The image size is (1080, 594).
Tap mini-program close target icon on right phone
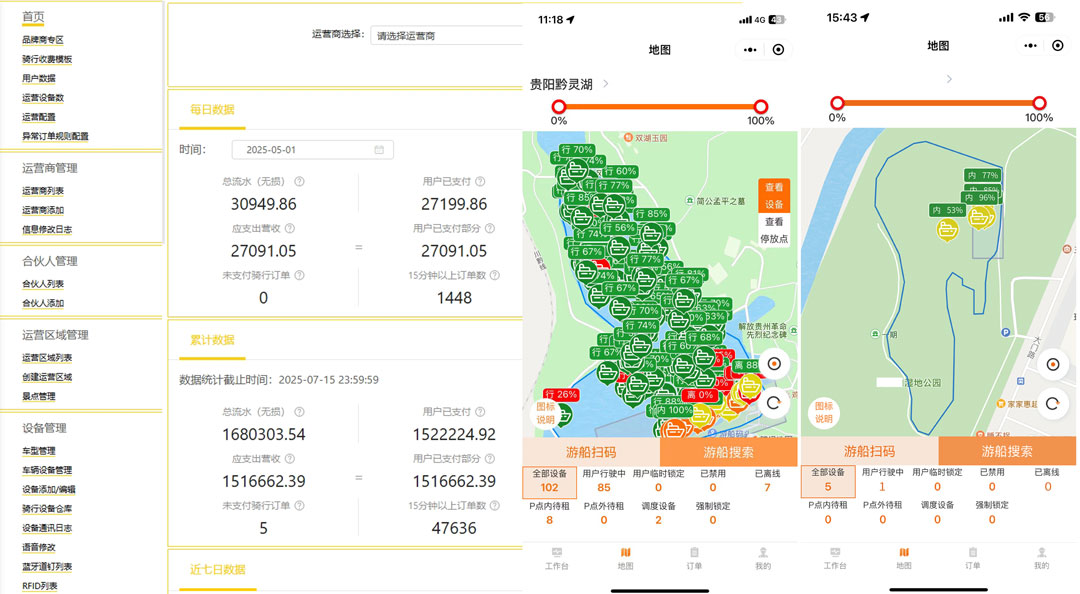pos(1058,45)
